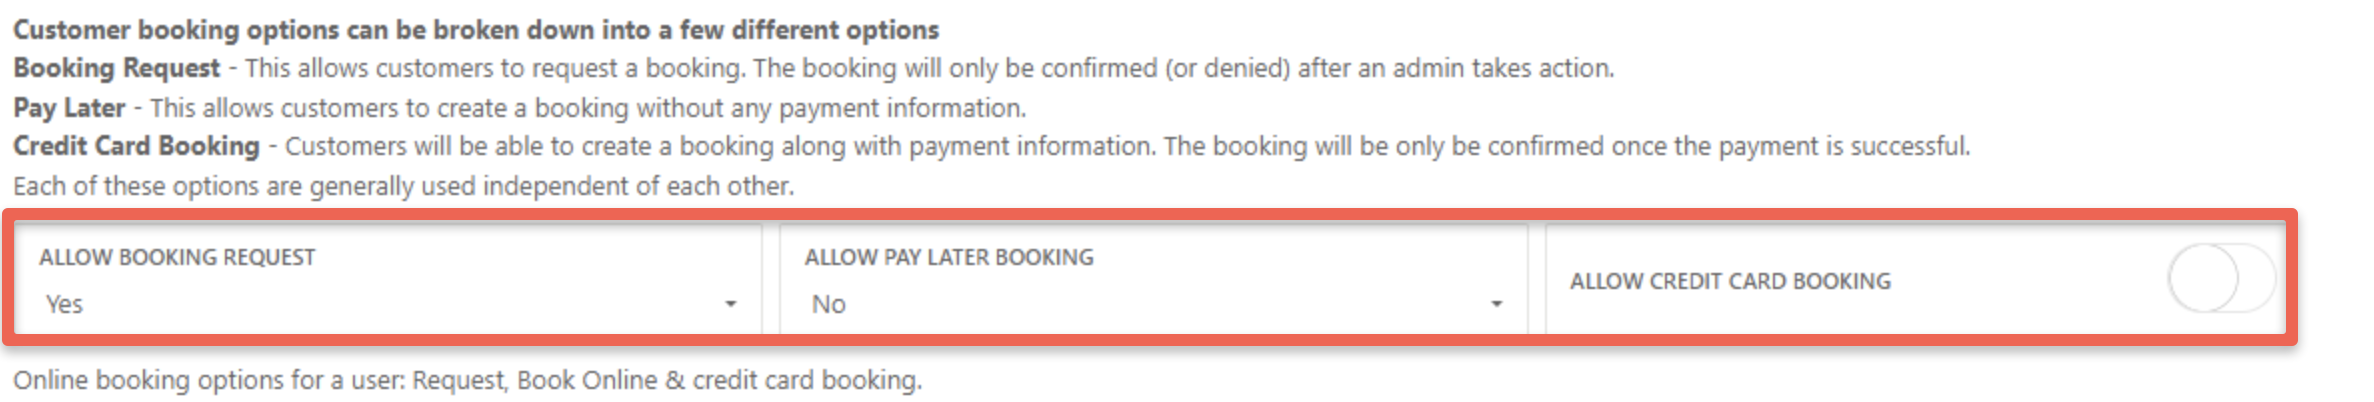Viewport: 2374px width, 402px height.
Task: Click the ALLOW PAY LATER BOOKING field label
Action: click(948, 257)
